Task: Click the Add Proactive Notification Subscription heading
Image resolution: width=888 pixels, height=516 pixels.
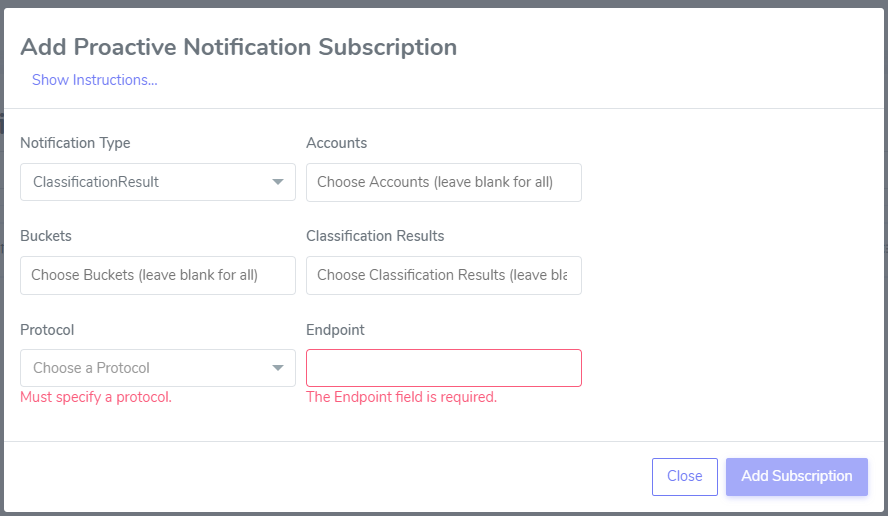Action: click(x=238, y=47)
